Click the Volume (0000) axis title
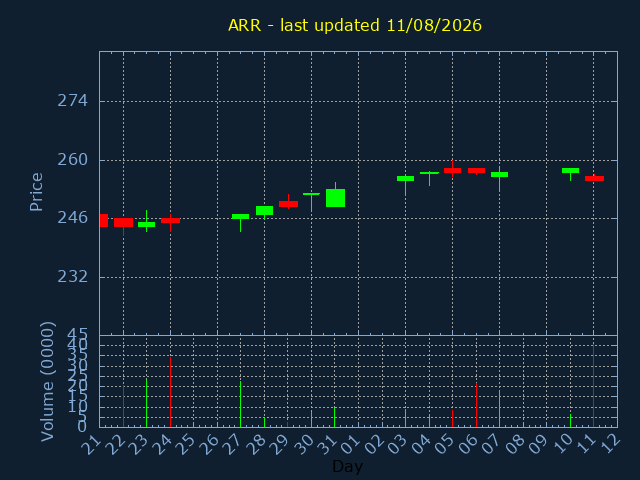 click(x=47, y=382)
